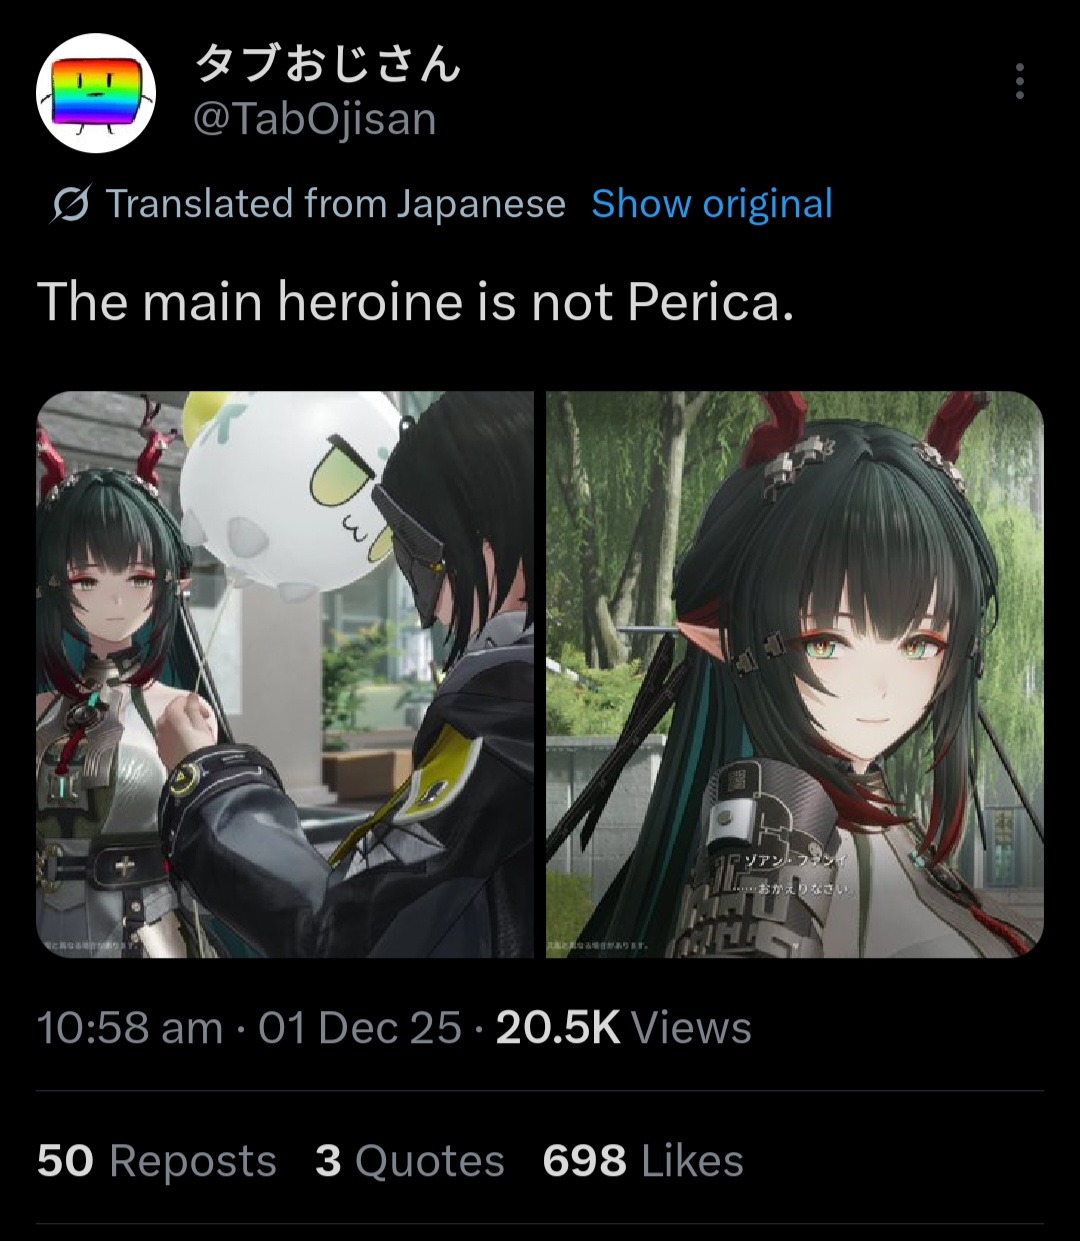
Task: Select the post text about main heroine
Action: 416,301
